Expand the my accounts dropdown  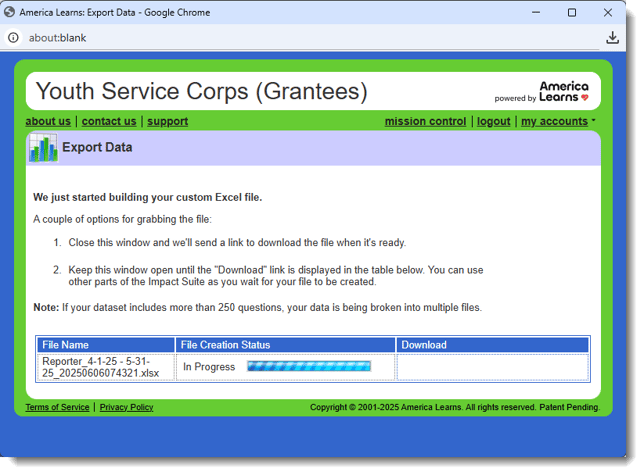coord(558,121)
